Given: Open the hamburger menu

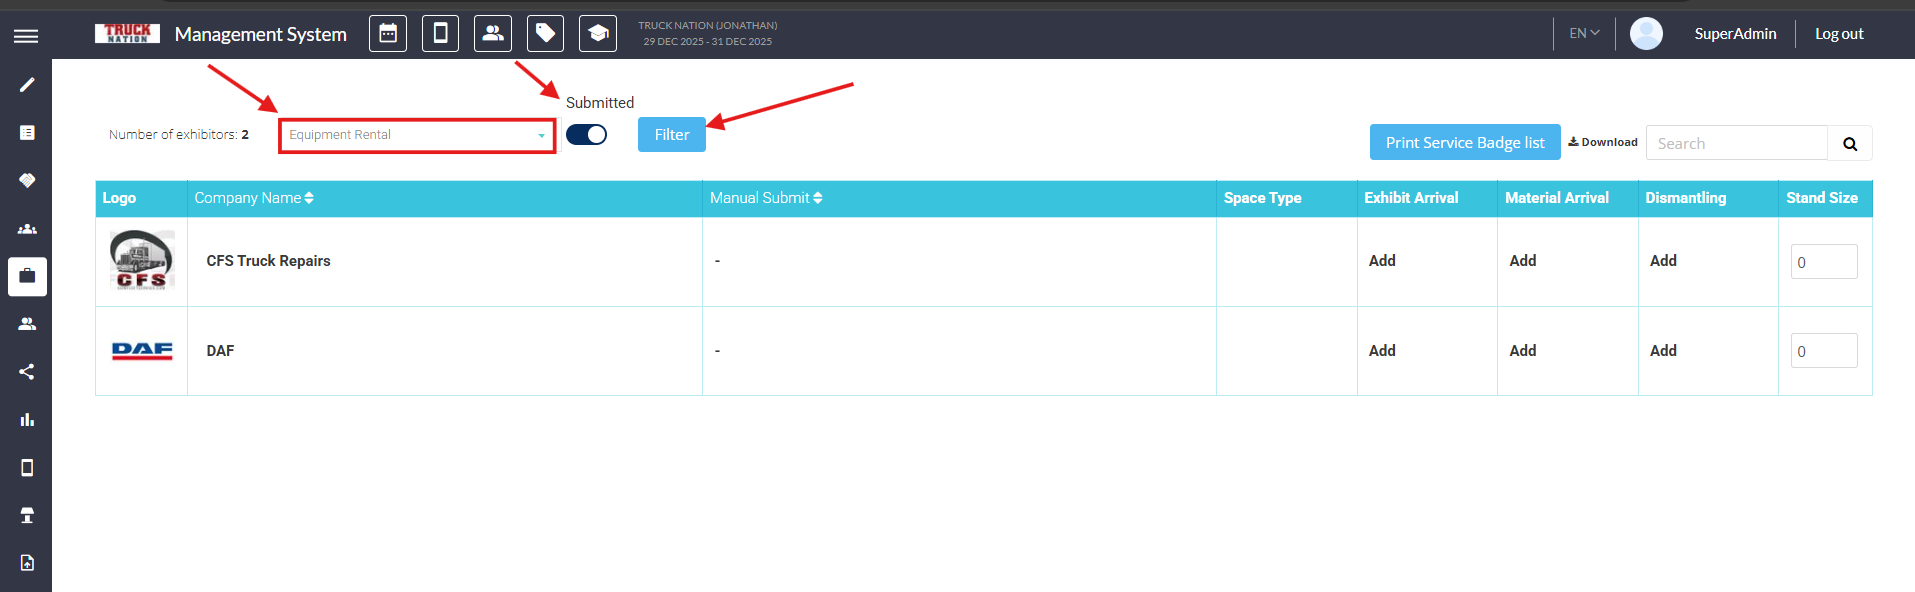Looking at the screenshot, I should [x=26, y=36].
